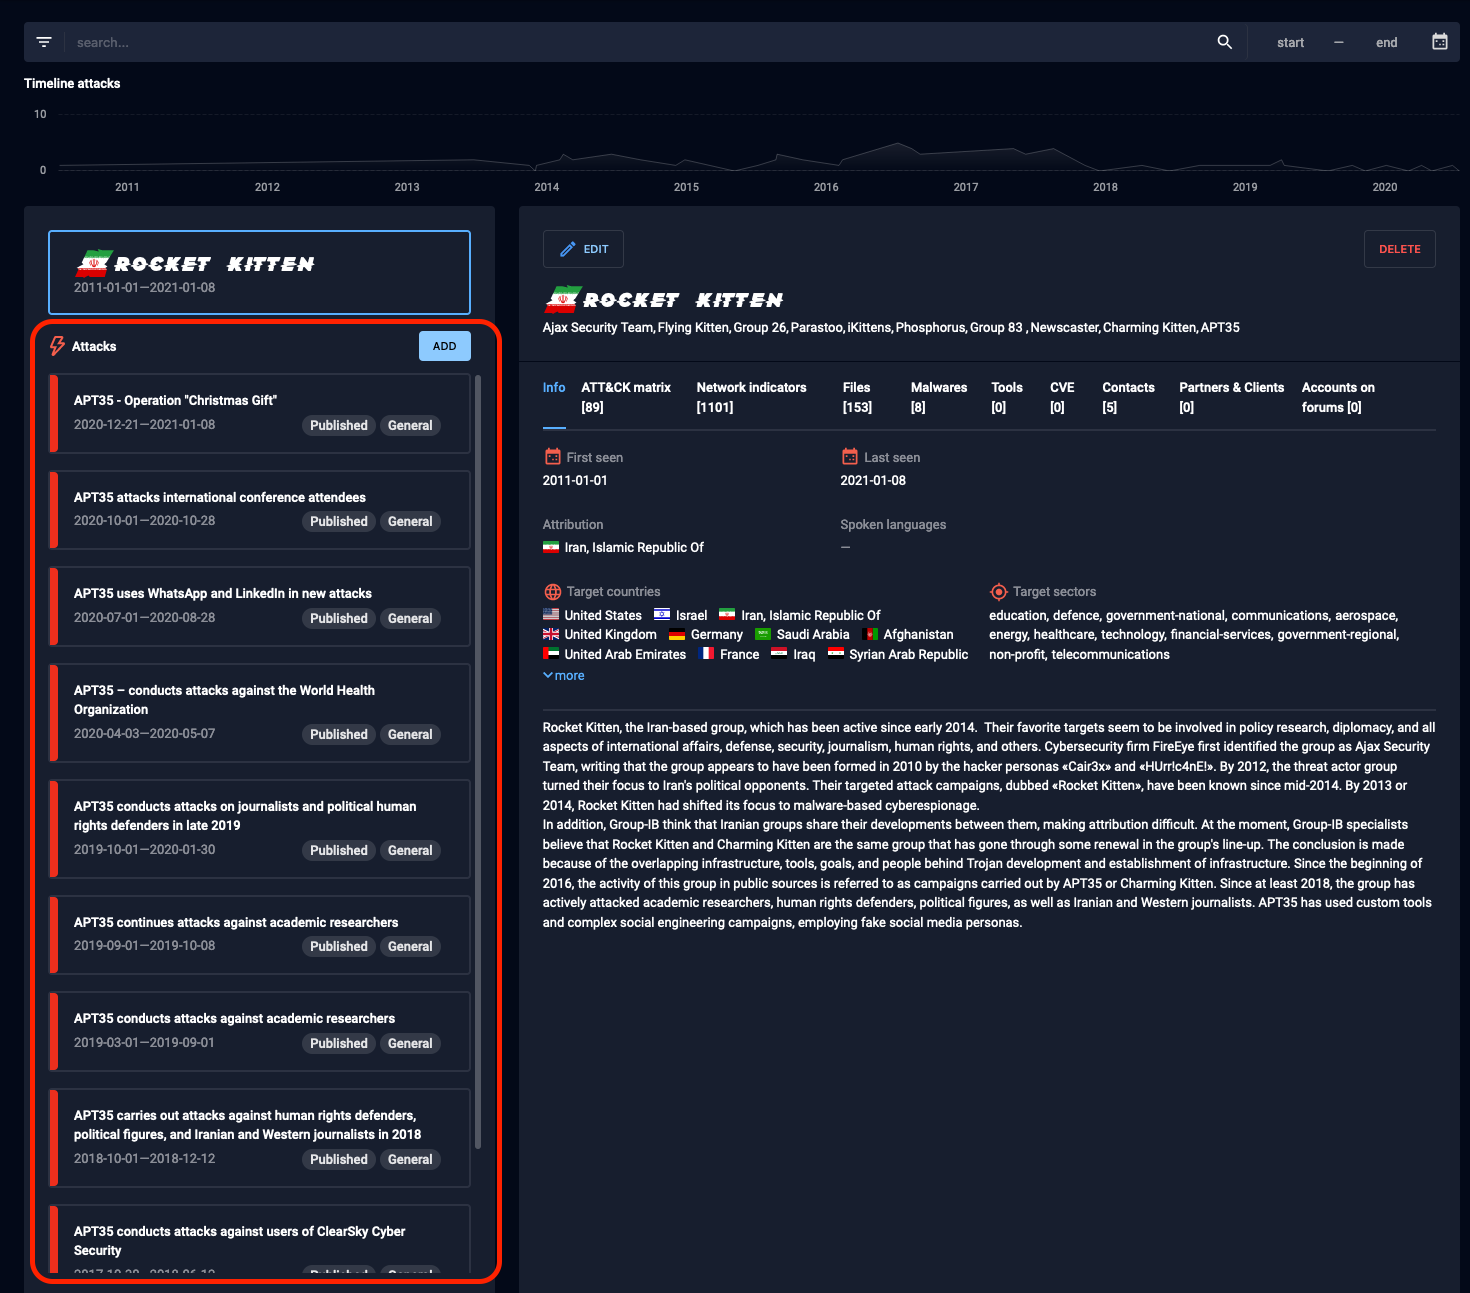
Task: Click the United Arab Emirates flag icon
Action: (x=551, y=654)
